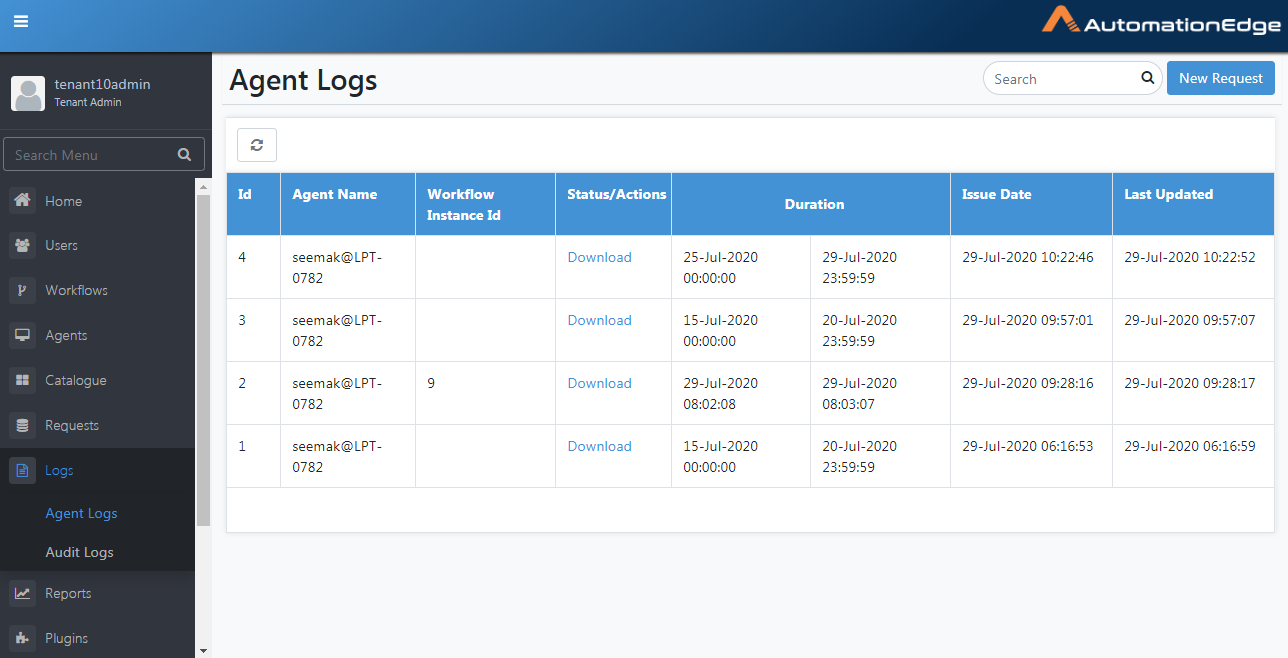Collapse the Logs menu section
This screenshot has height=658, width=1288.
tap(98, 470)
